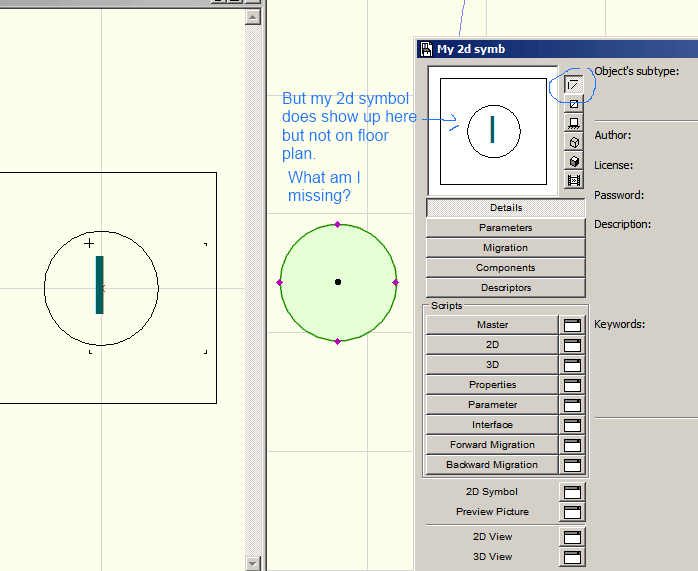Select the 3D wireframe preview icon
698x571 pixels.
[x=573, y=142]
